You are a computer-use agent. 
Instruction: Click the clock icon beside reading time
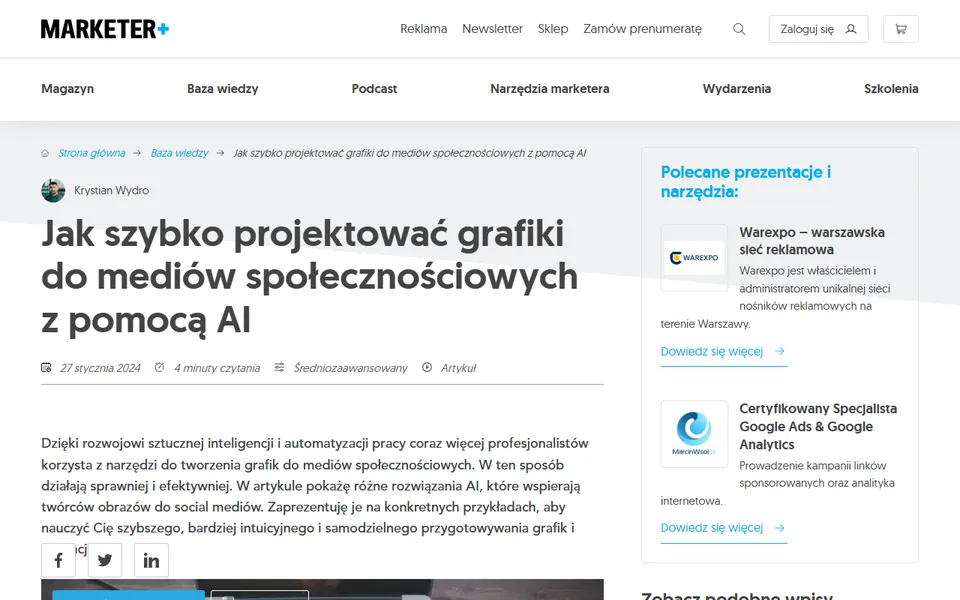[159, 367]
